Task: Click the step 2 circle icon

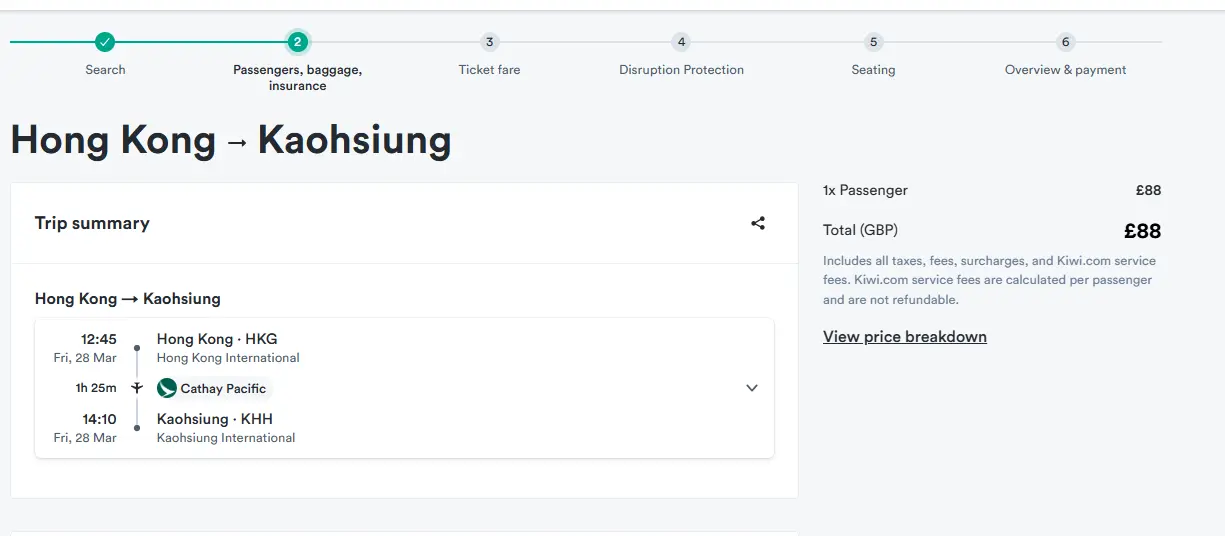Action: pyautogui.click(x=297, y=42)
